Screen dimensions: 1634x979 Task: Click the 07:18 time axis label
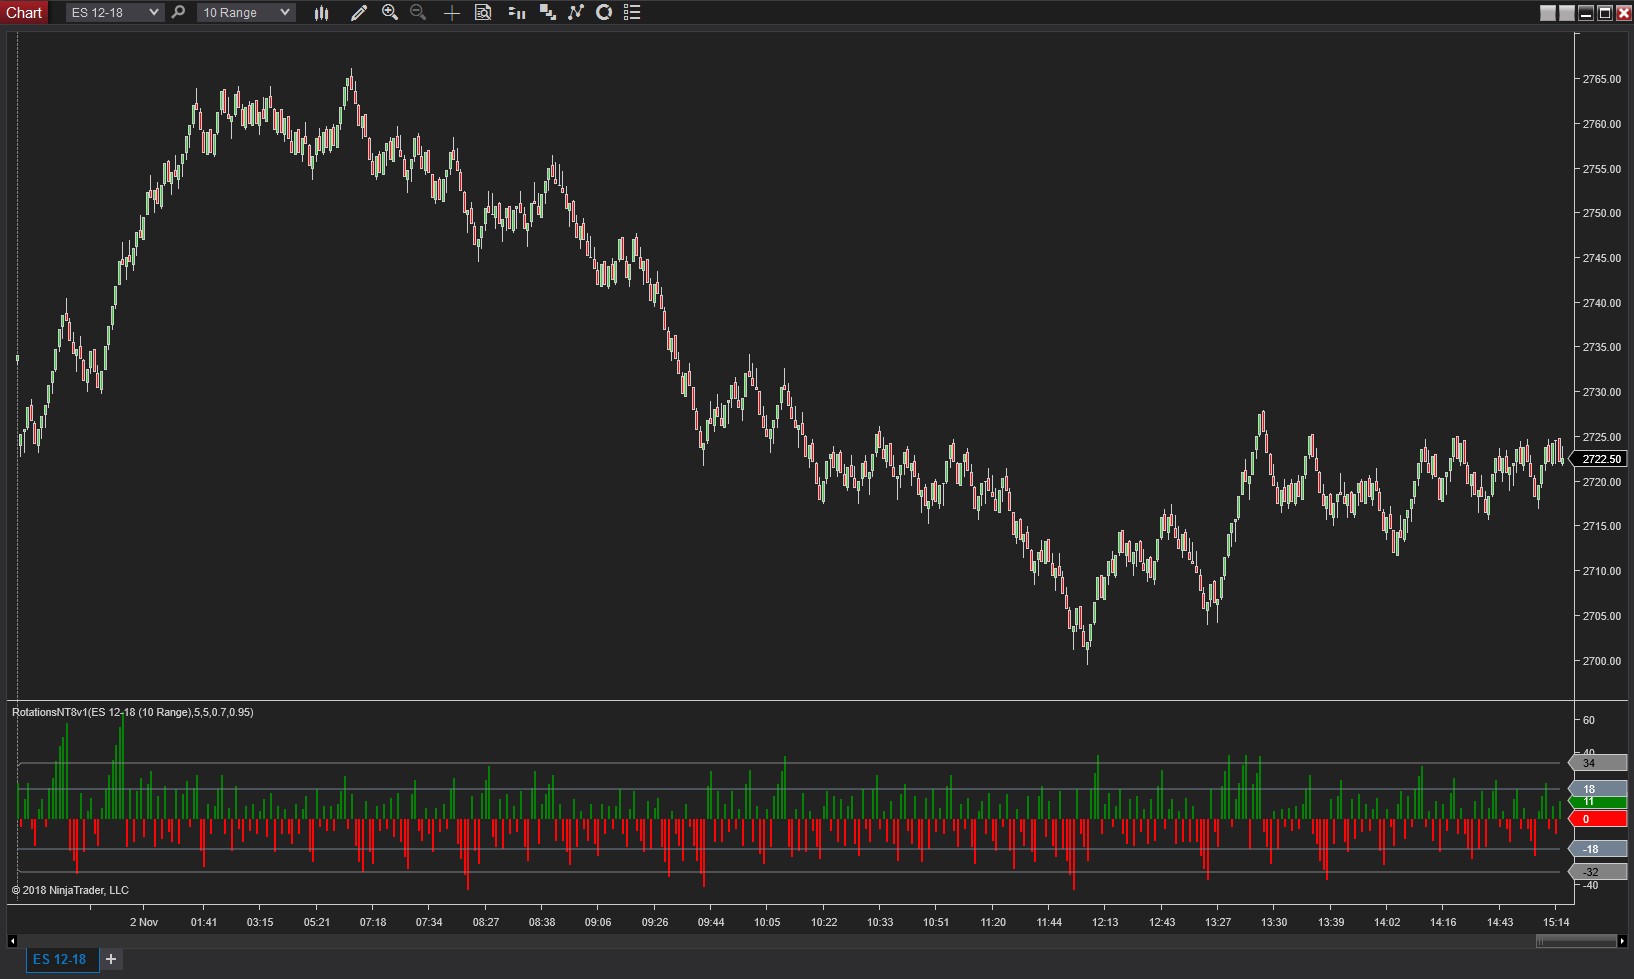click(x=373, y=922)
